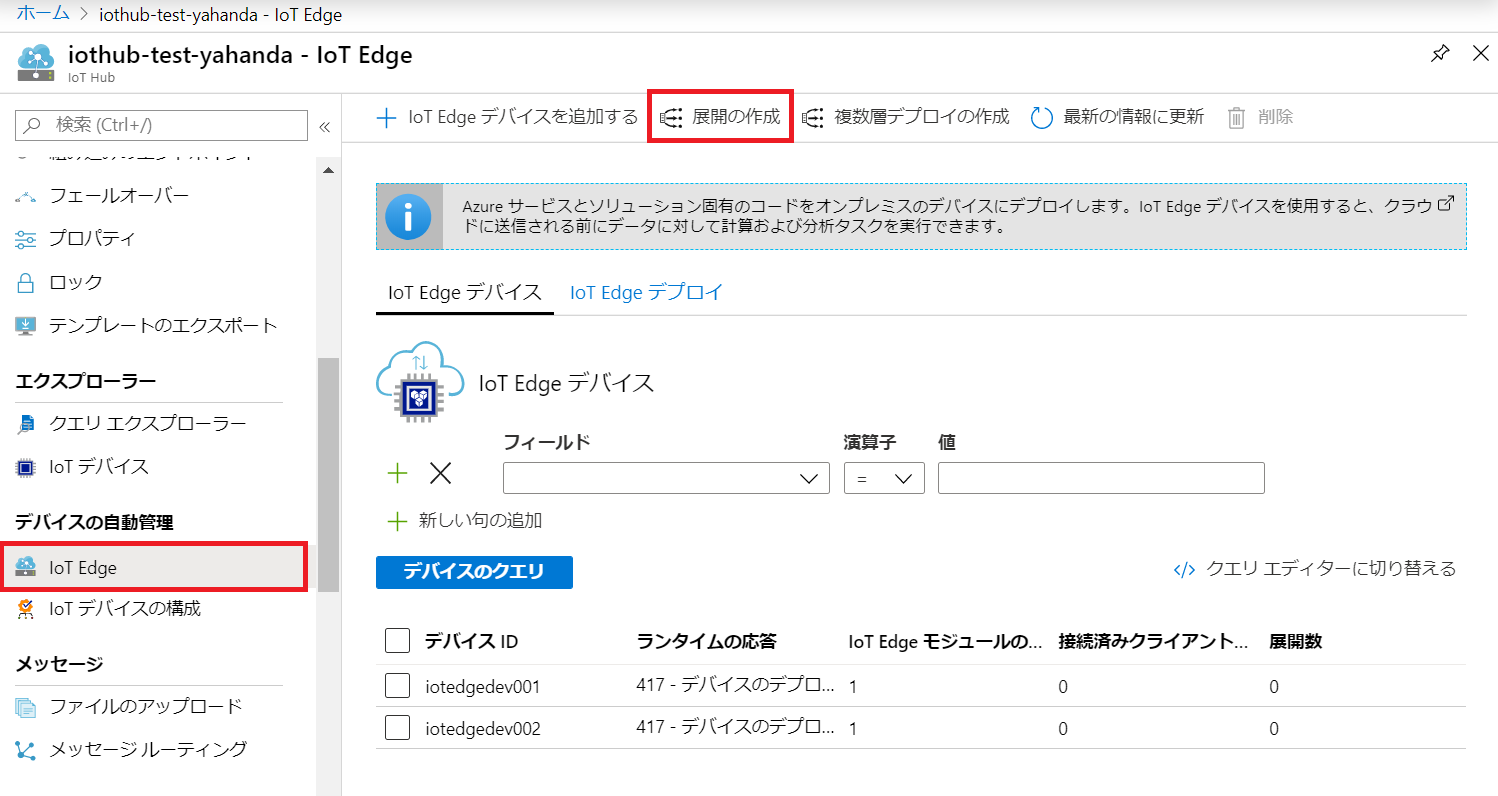Click the code icon for クエリ エディター
1498x796 pixels.
pyautogui.click(x=1184, y=570)
